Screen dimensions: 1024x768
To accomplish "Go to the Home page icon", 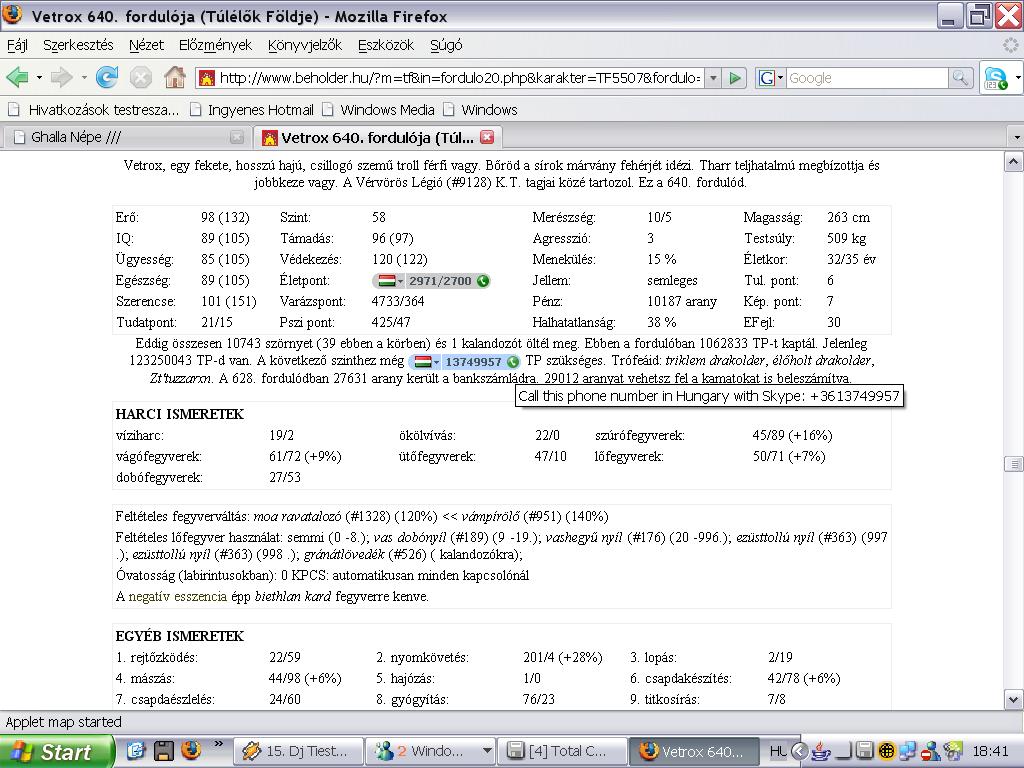I will [174, 77].
